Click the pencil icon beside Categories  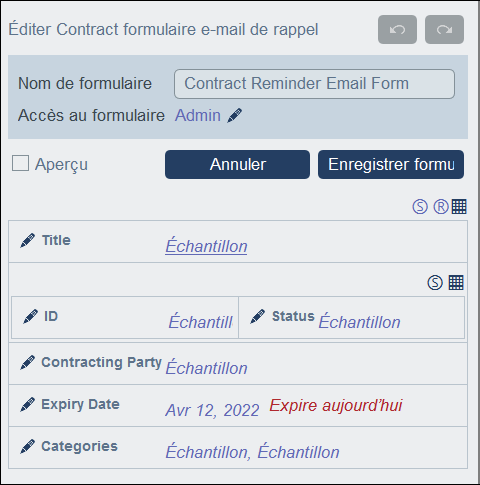pos(27,446)
